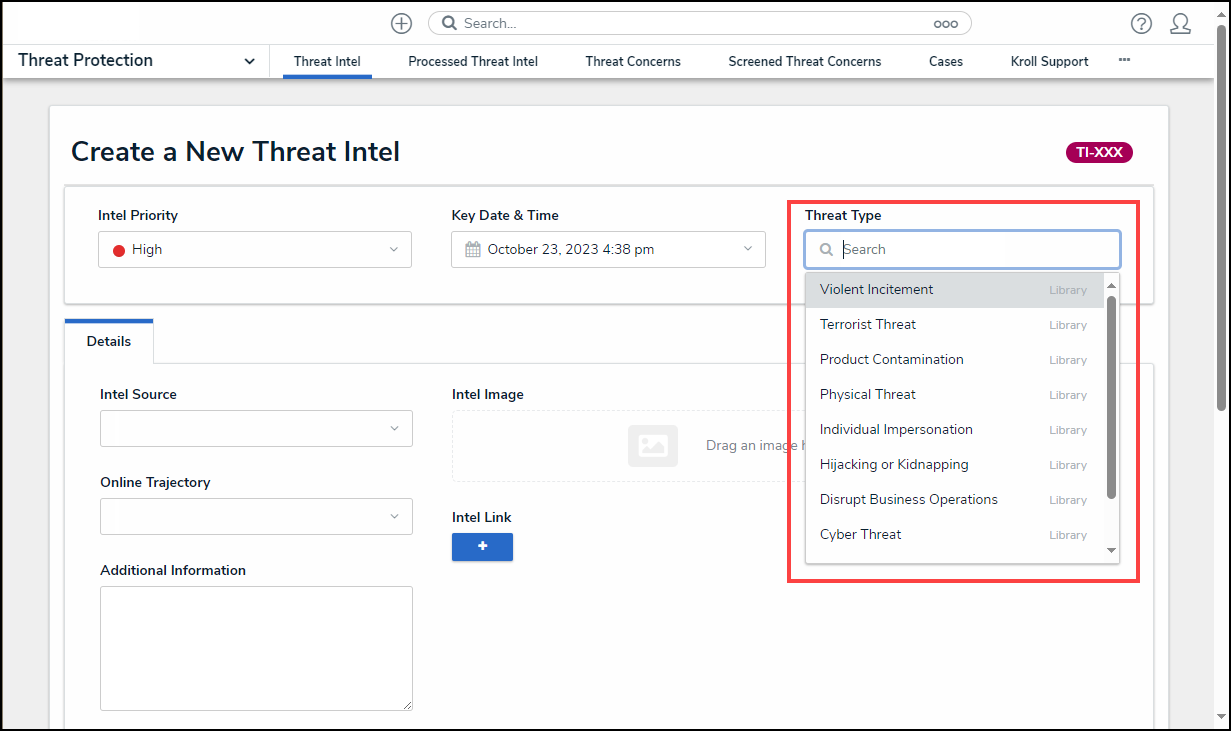Open the Online Trajectory dropdown

coord(256,516)
